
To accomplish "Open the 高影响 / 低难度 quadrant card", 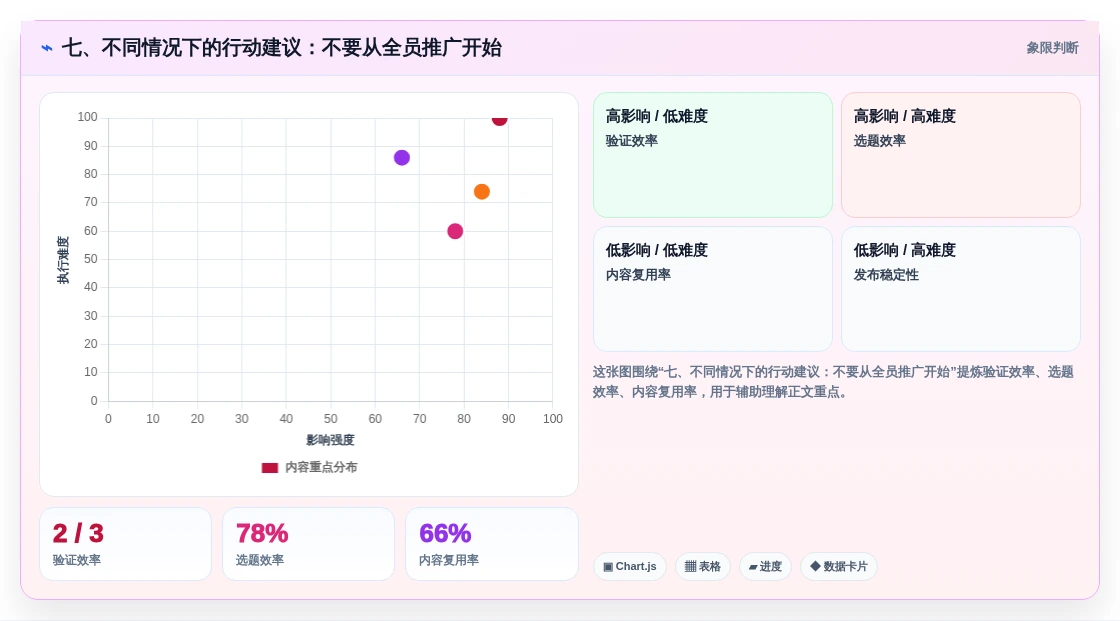I will point(713,154).
